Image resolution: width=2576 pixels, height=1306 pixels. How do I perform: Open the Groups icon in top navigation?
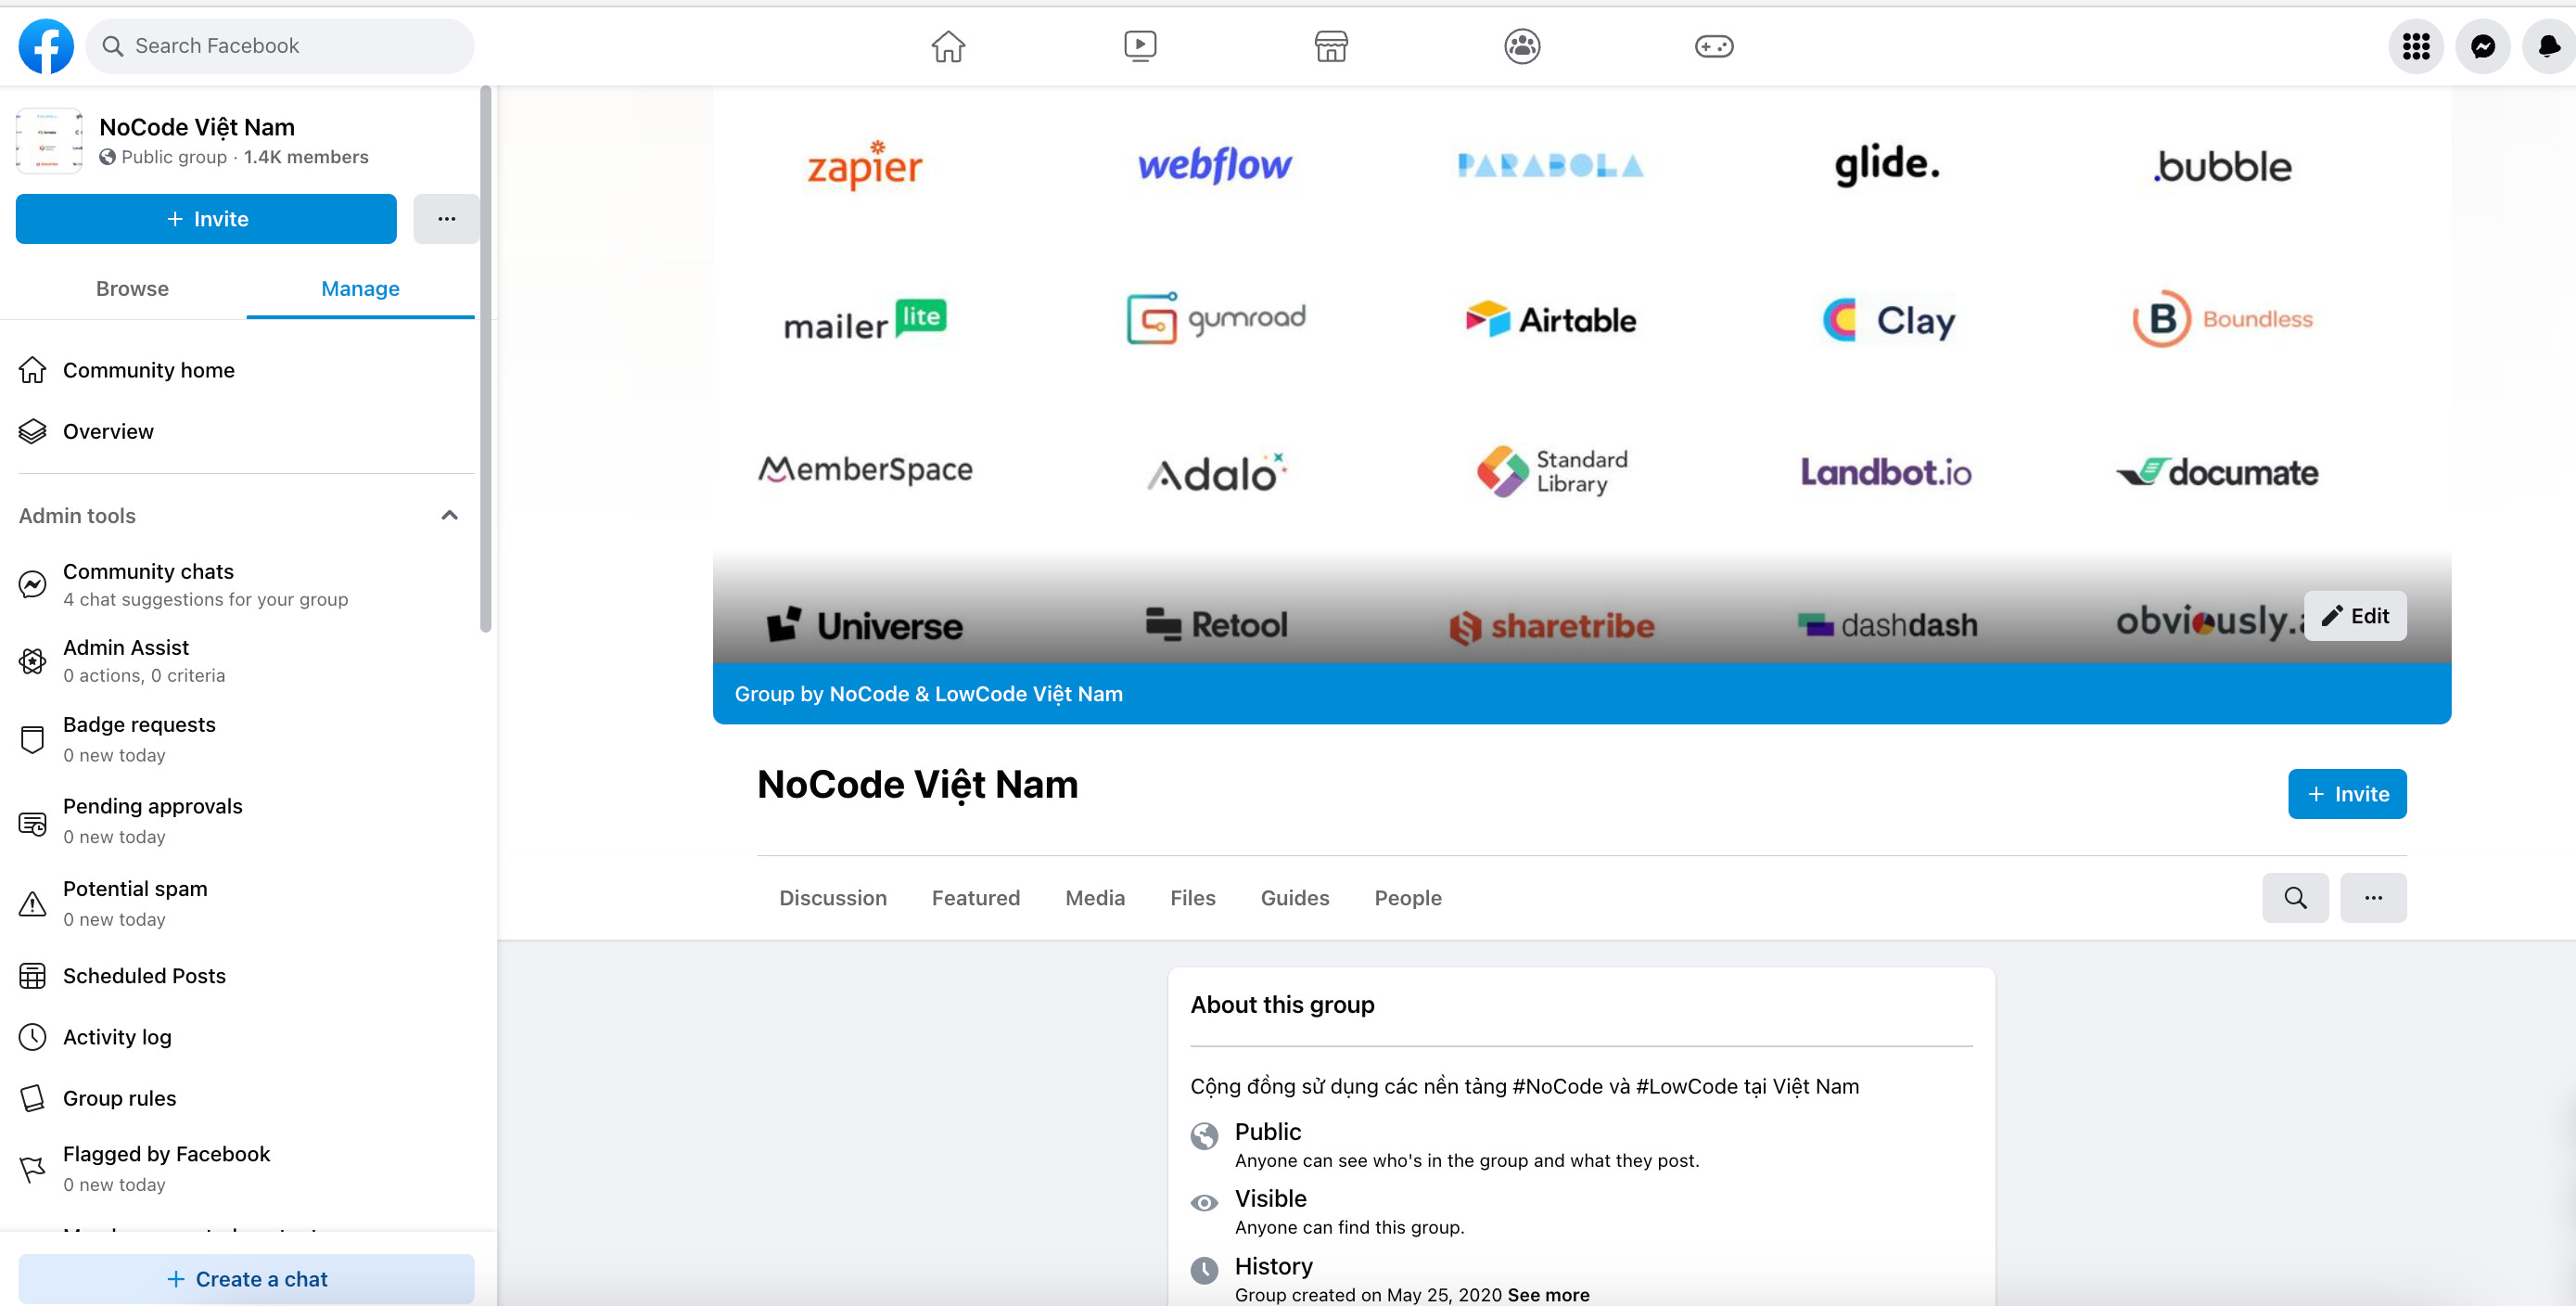coord(1521,46)
